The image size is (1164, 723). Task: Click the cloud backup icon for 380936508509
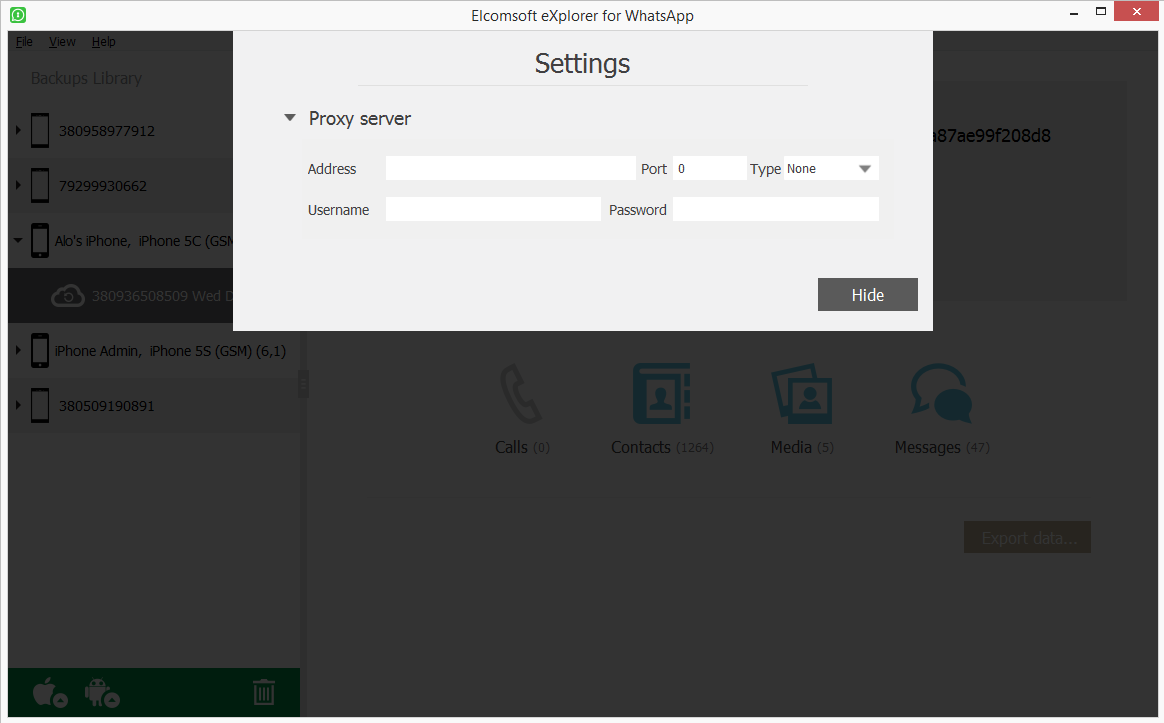68,295
